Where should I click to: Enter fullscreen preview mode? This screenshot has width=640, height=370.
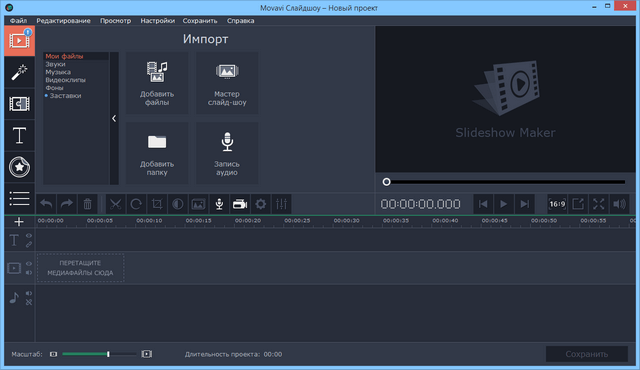599,204
